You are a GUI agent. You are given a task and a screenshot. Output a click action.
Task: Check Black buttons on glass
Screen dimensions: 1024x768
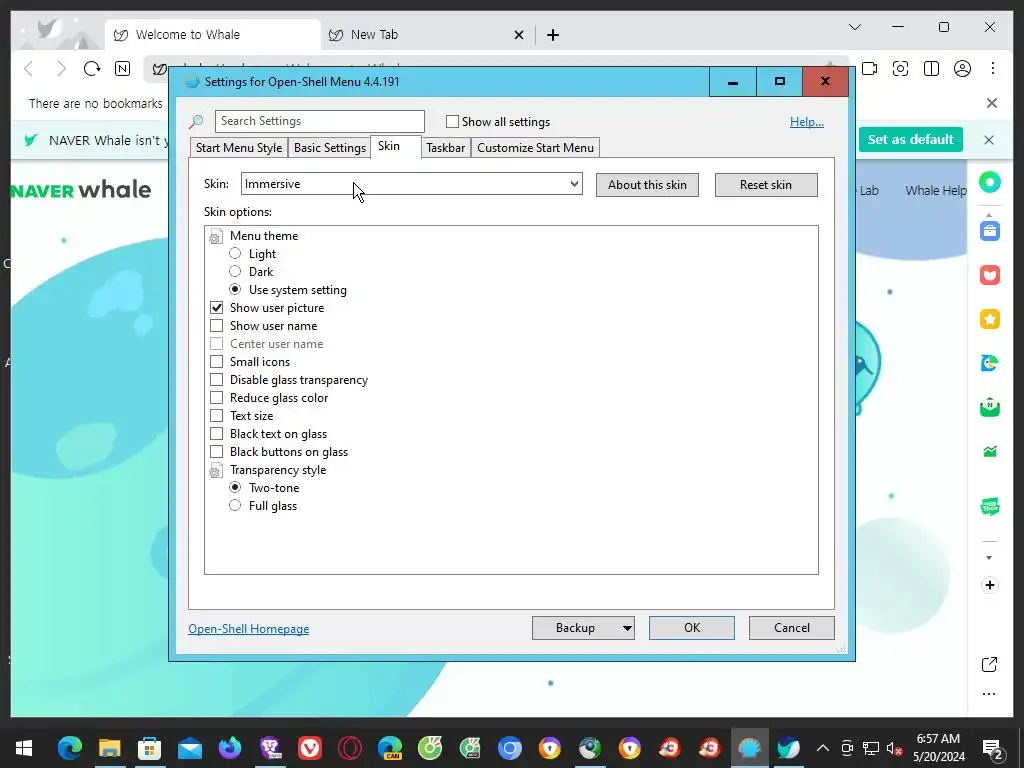point(216,451)
